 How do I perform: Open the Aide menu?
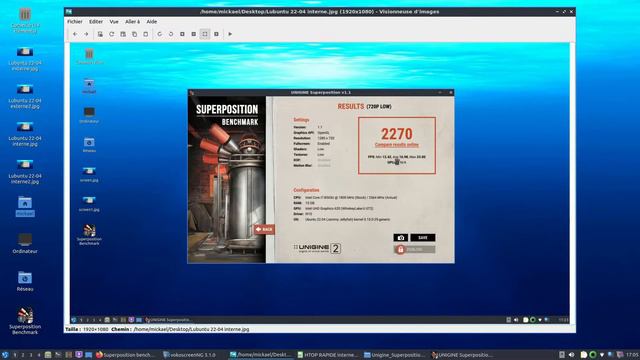pyautogui.click(x=151, y=22)
